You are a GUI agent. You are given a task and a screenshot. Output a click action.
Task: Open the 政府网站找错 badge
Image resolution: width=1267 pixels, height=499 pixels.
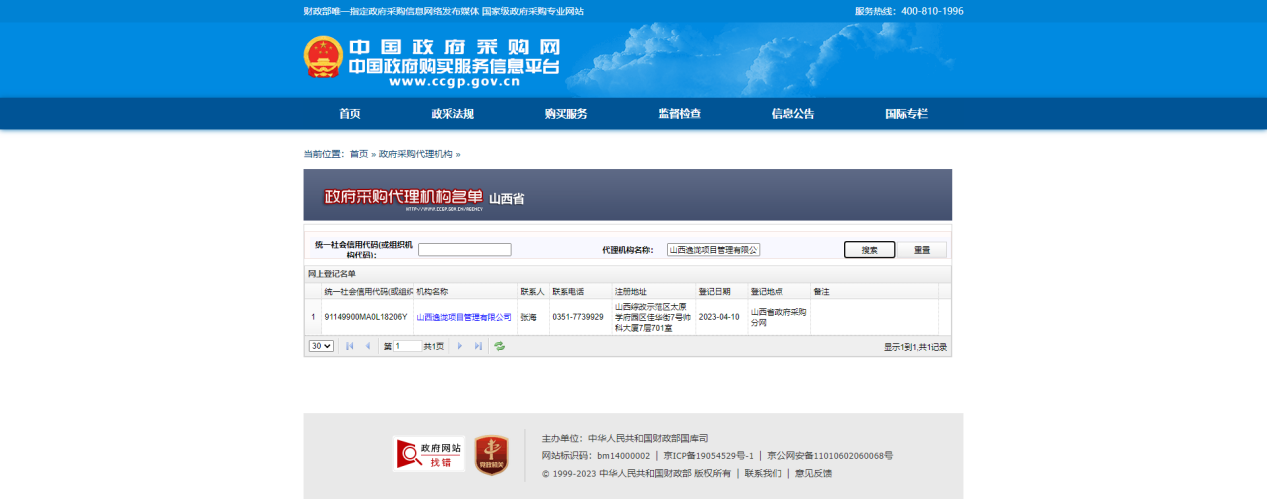(x=429, y=455)
